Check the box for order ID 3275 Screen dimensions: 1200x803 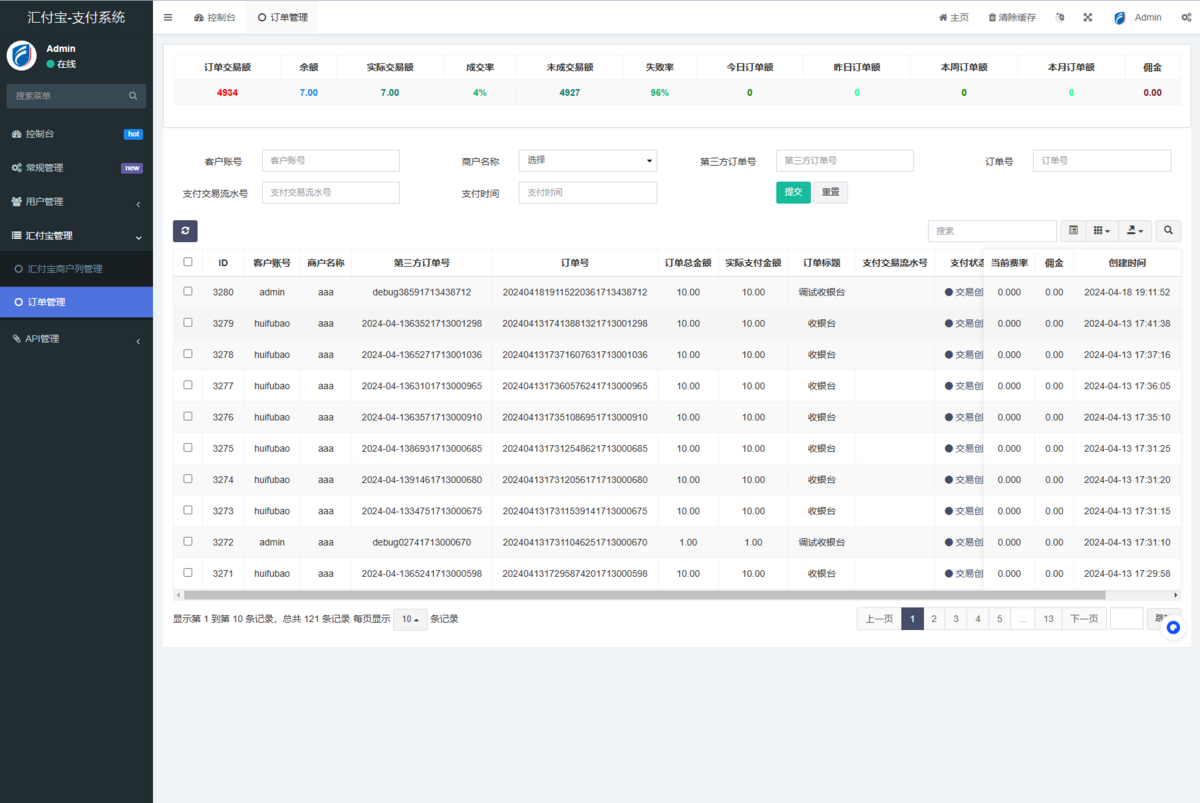tap(187, 448)
